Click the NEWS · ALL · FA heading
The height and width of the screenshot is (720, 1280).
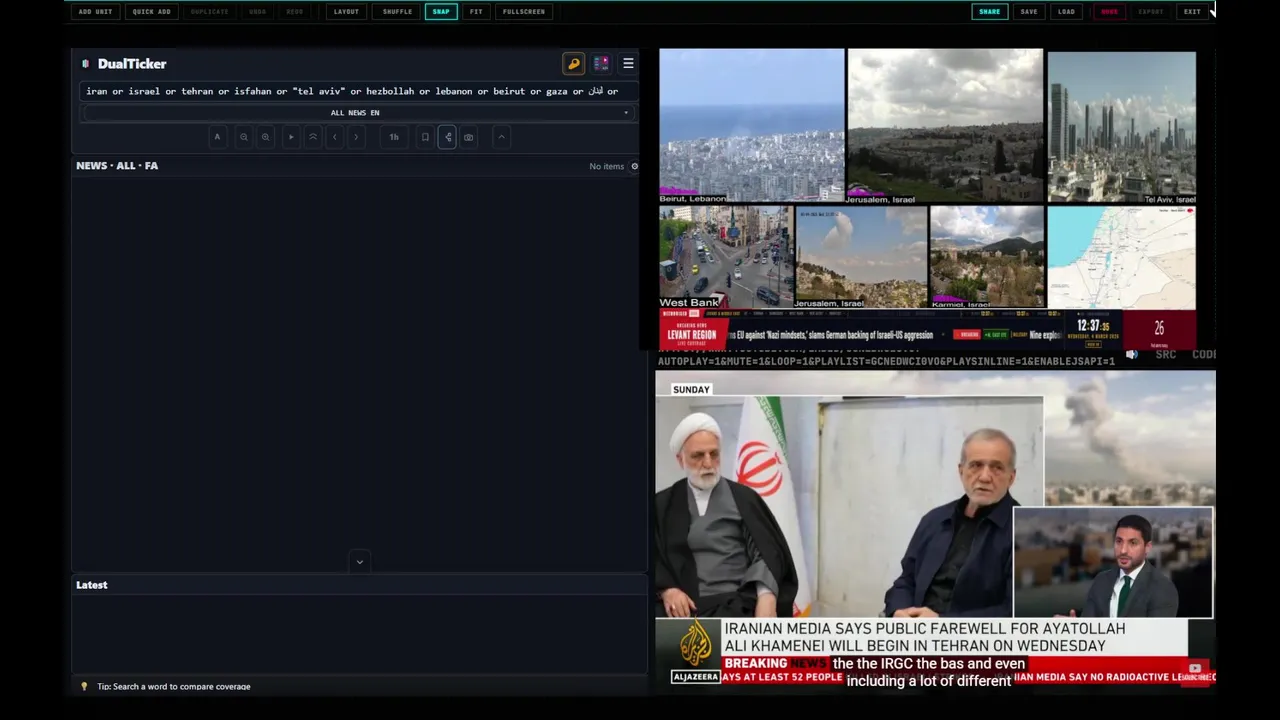click(x=117, y=166)
